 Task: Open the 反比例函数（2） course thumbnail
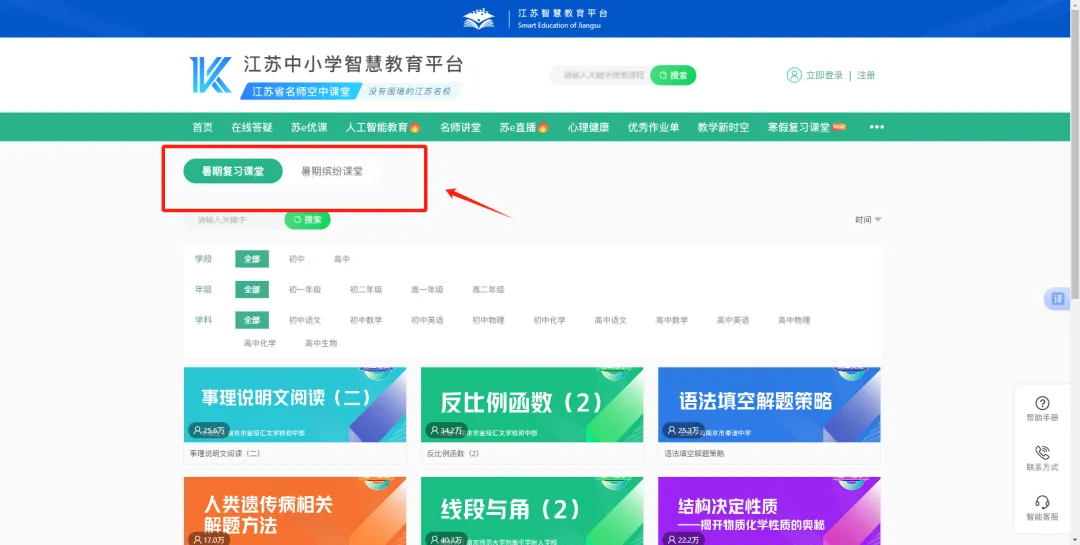[531, 404]
